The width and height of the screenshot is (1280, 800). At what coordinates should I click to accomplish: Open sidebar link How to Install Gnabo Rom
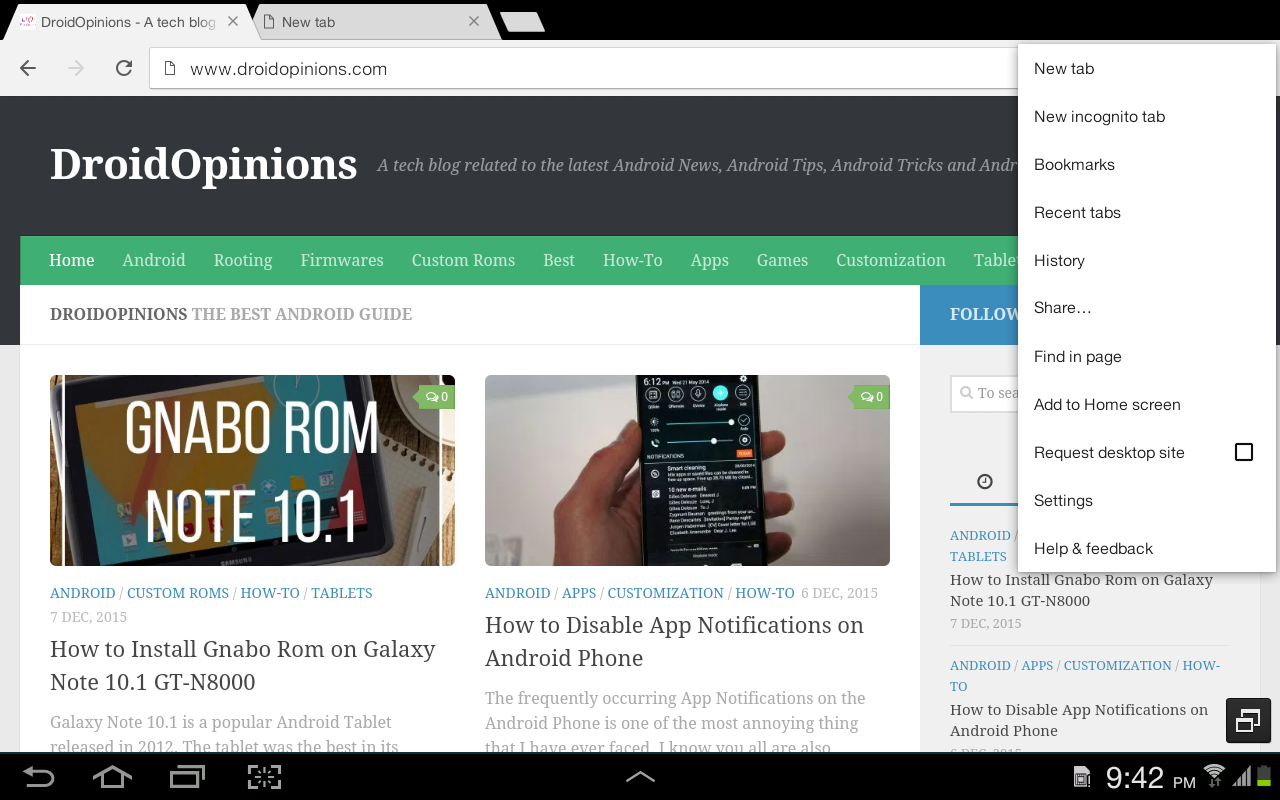coord(1081,590)
